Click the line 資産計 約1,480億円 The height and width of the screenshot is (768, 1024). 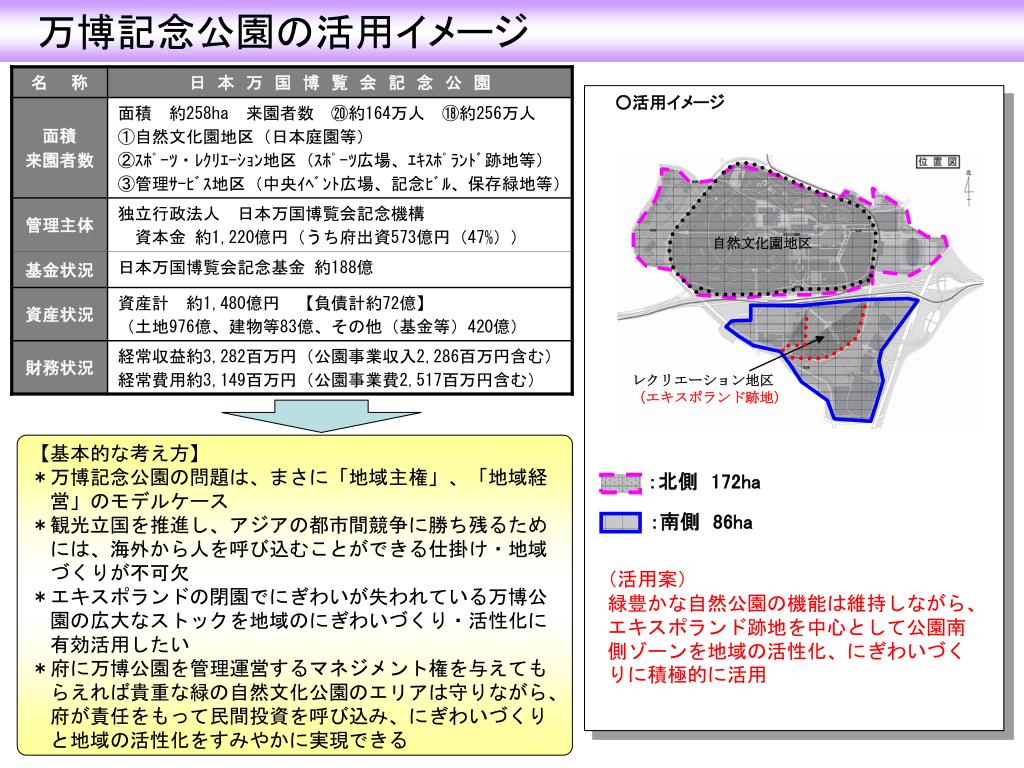(x=273, y=304)
